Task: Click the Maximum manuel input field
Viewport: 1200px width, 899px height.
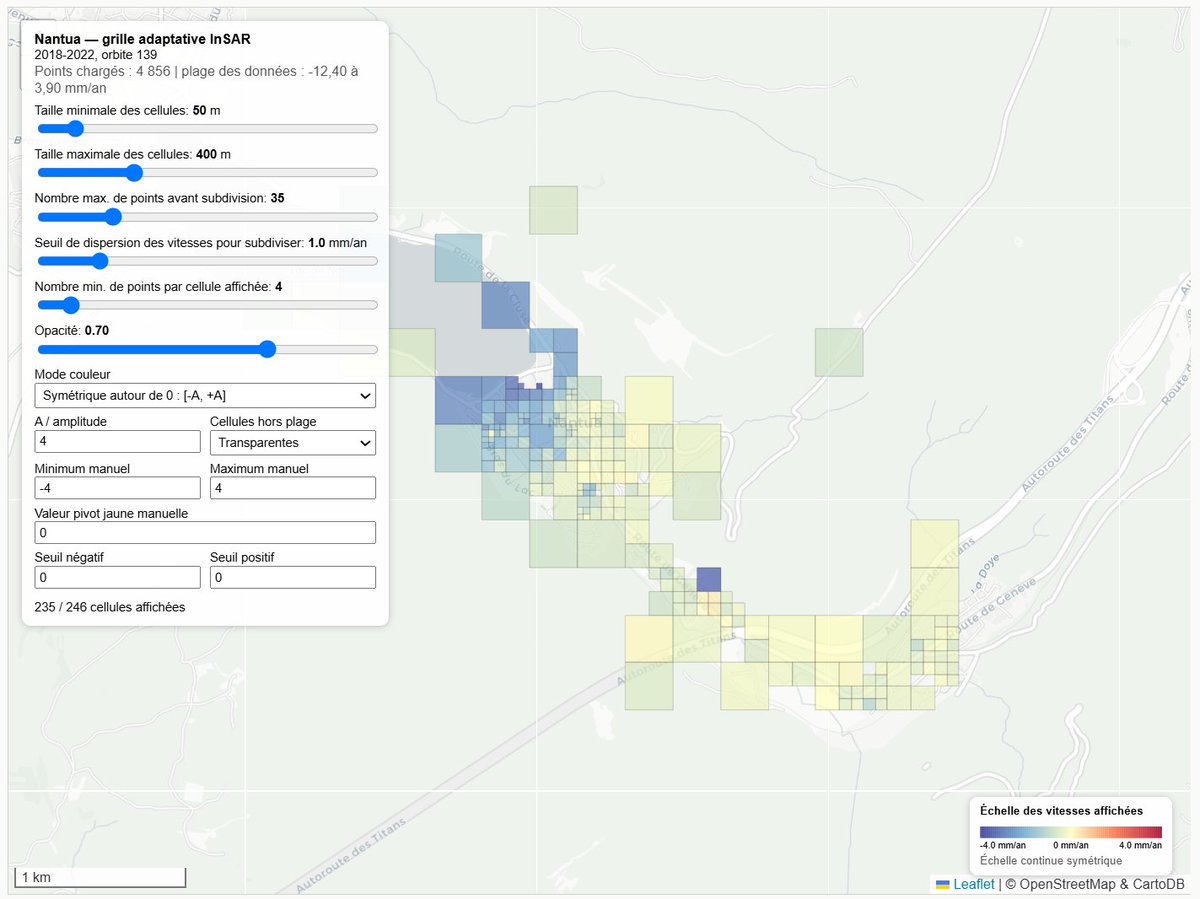Action: [293, 488]
